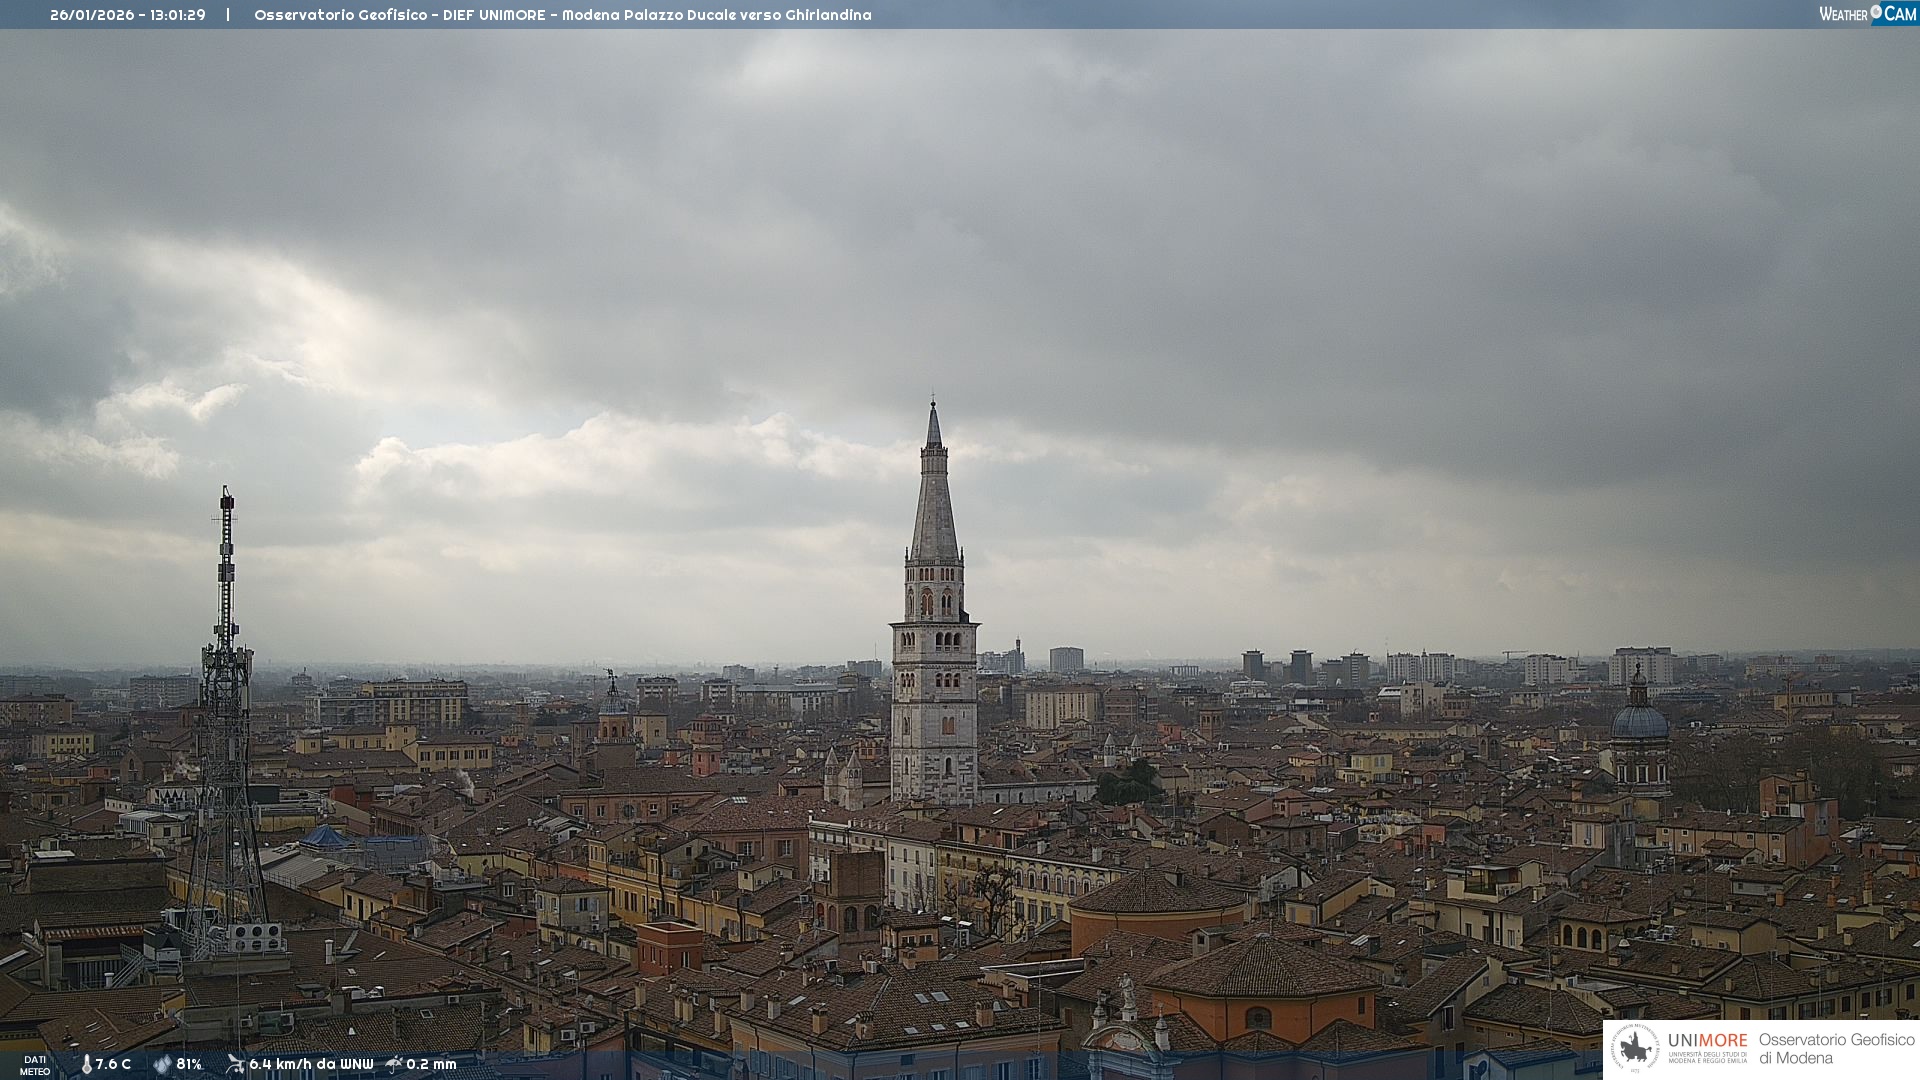
Task: Click the DATI METEO label
Action: [x=35, y=1065]
